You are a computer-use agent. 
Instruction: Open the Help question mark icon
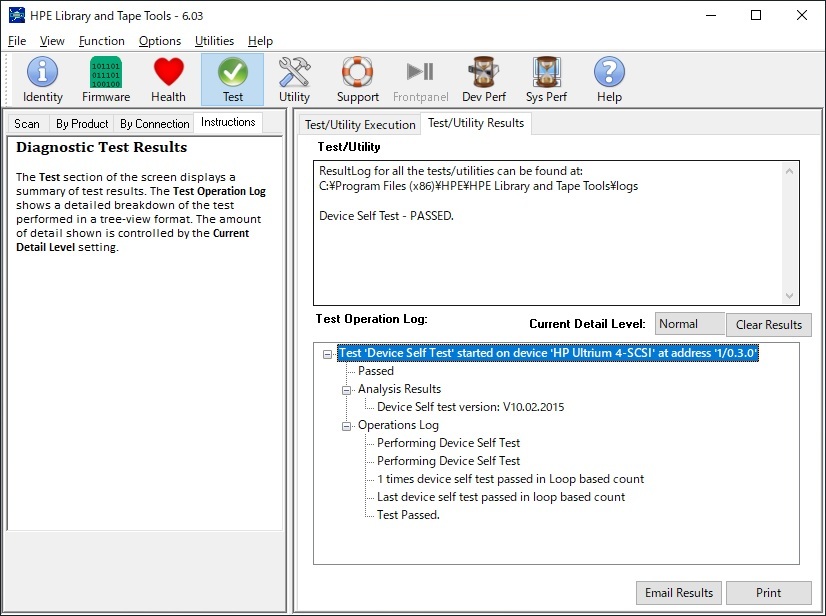609,80
